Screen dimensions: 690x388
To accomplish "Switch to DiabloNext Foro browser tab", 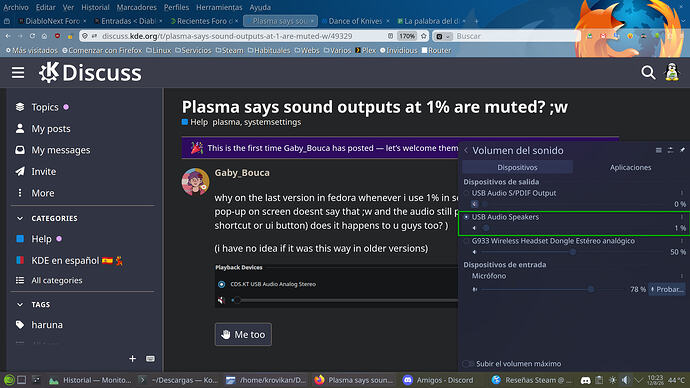I will 52,21.
